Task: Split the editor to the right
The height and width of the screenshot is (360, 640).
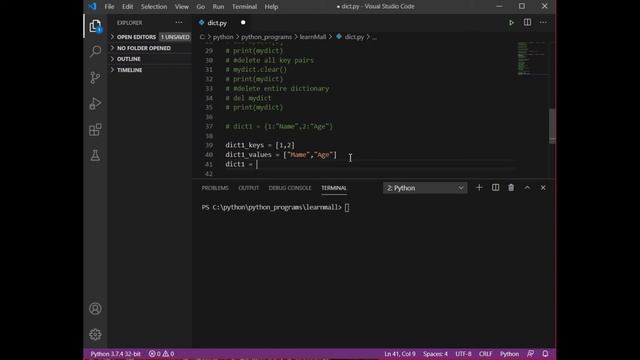Action: pyautogui.click(x=527, y=22)
